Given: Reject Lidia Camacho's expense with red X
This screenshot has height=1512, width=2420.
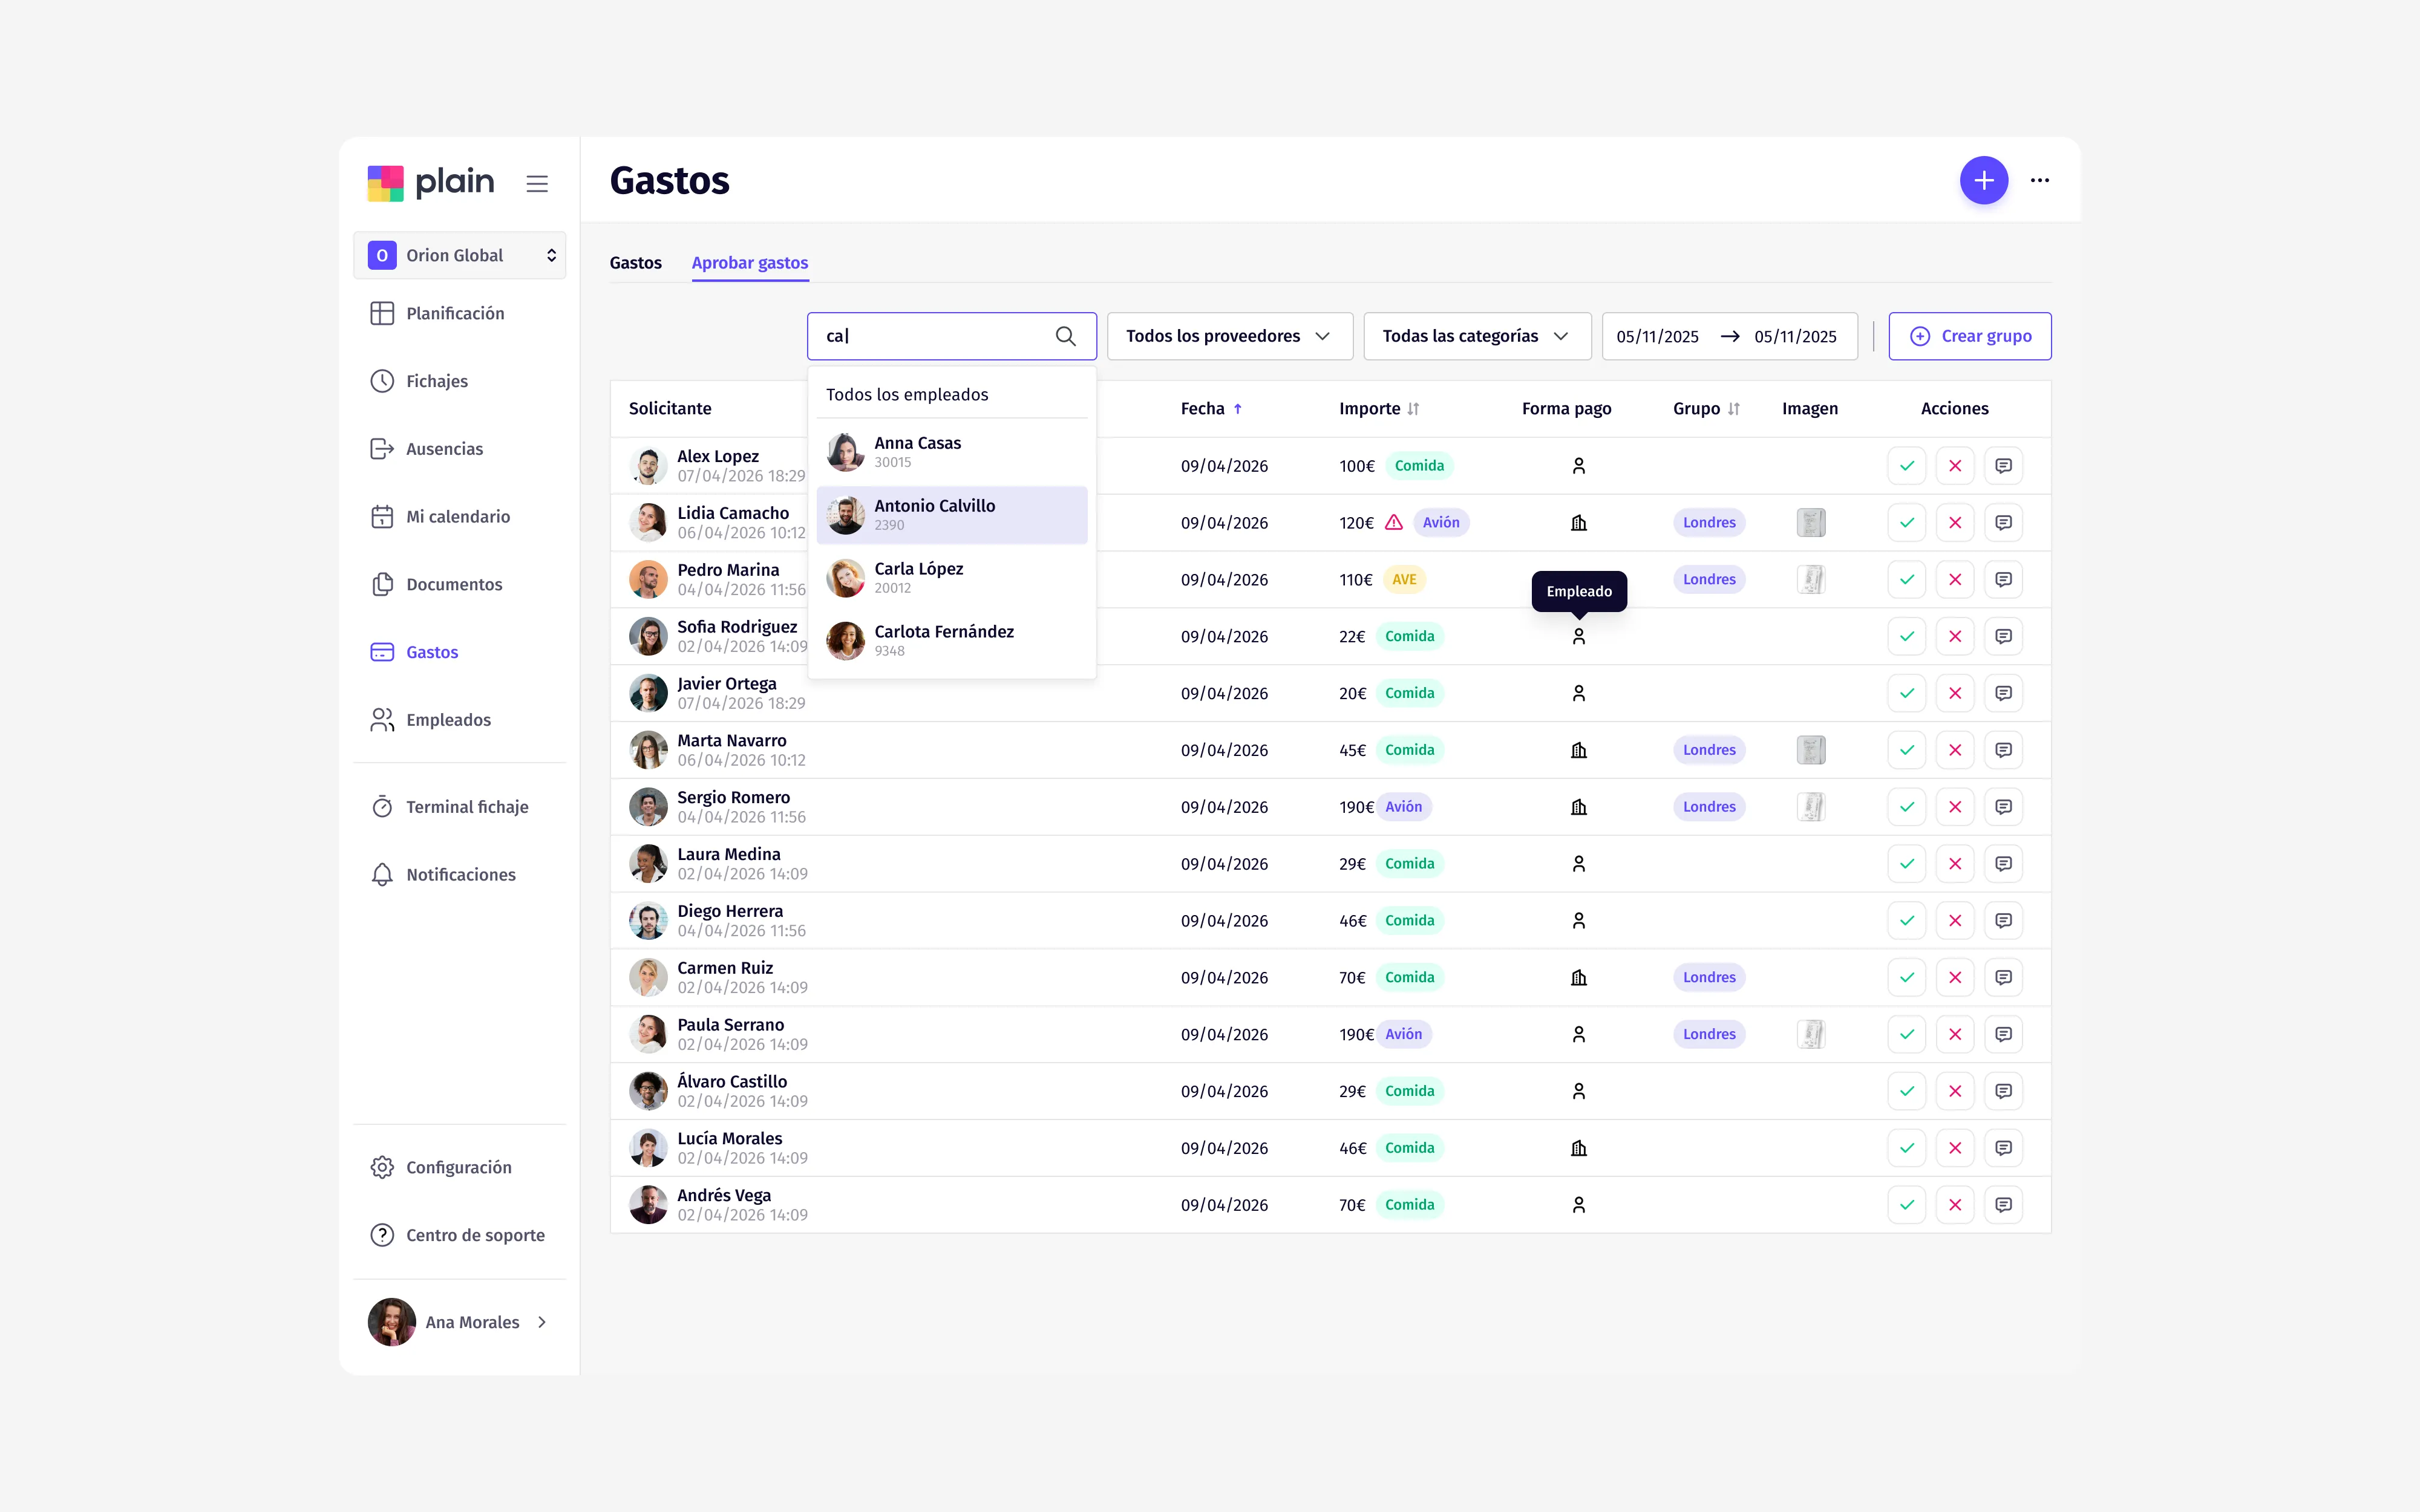Looking at the screenshot, I should (1955, 523).
